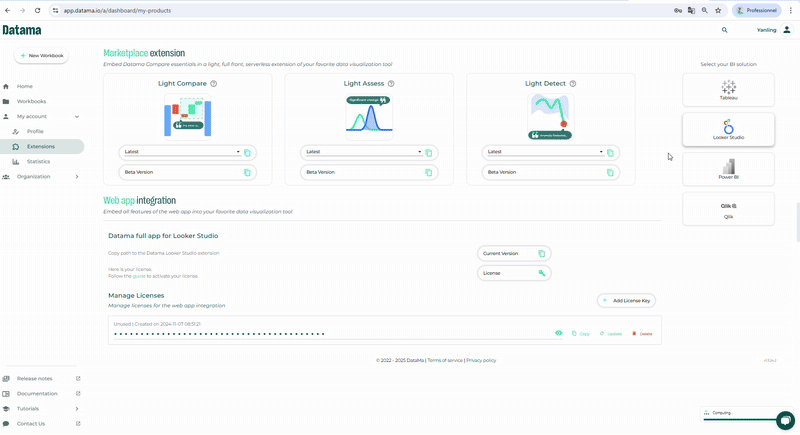Copy Light Compare Beta Version link
Screen dimensions: 800x435
[x=247, y=172]
